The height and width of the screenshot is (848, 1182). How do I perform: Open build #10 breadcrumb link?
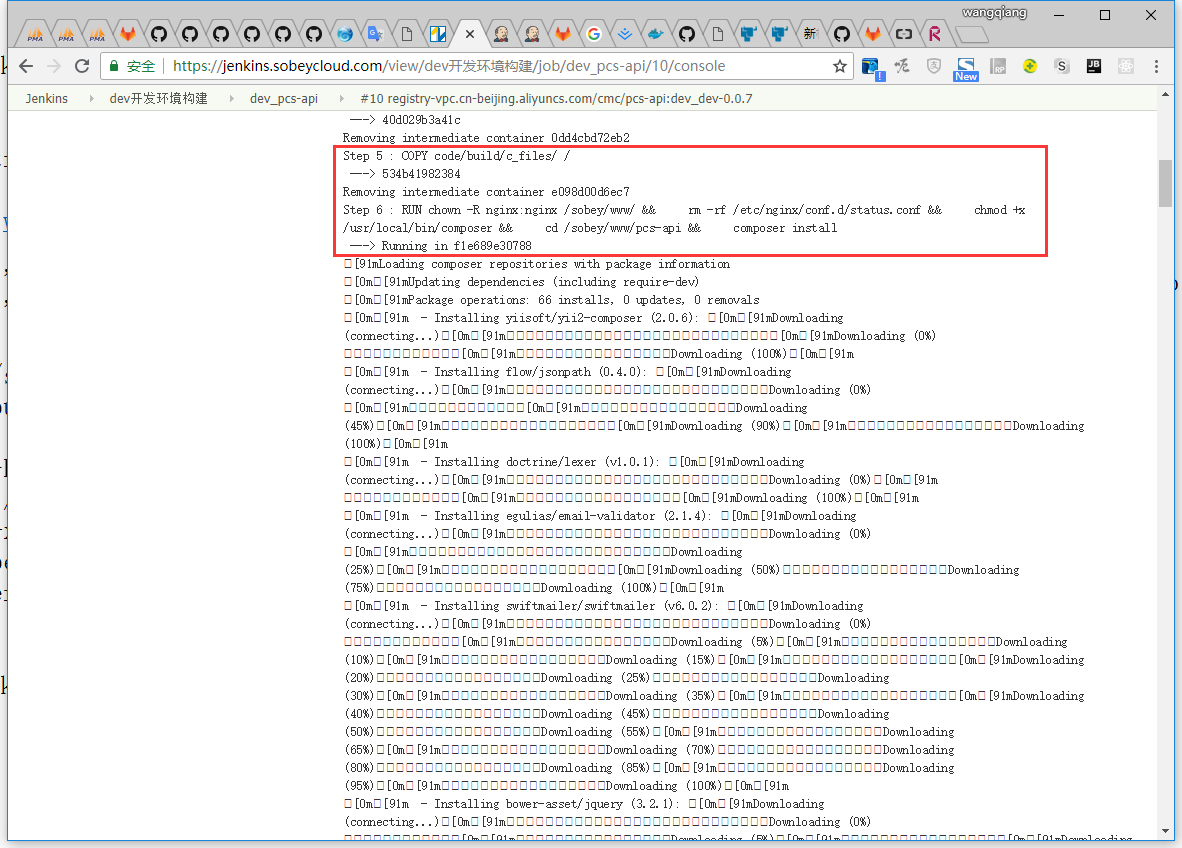(555, 99)
